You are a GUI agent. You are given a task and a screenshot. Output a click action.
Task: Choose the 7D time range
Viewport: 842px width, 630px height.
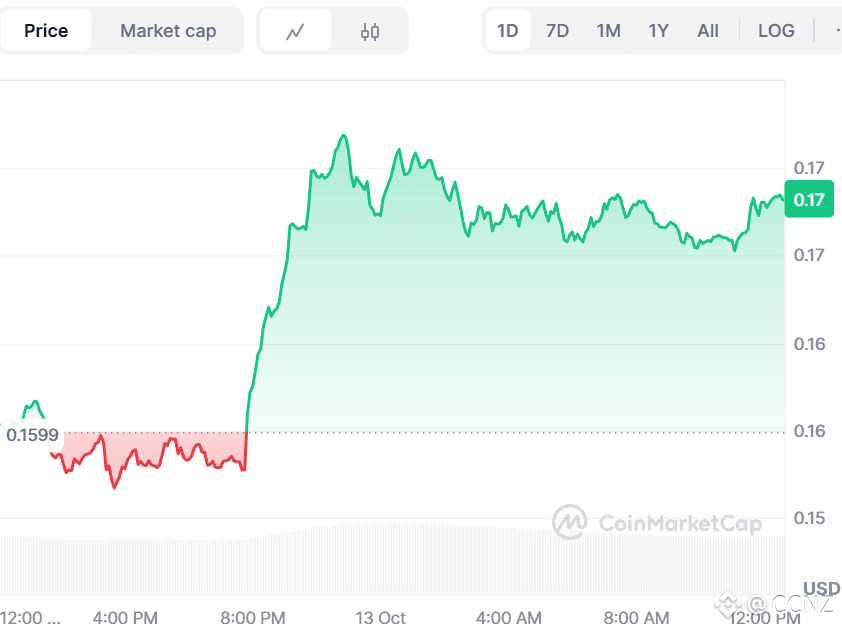[557, 31]
